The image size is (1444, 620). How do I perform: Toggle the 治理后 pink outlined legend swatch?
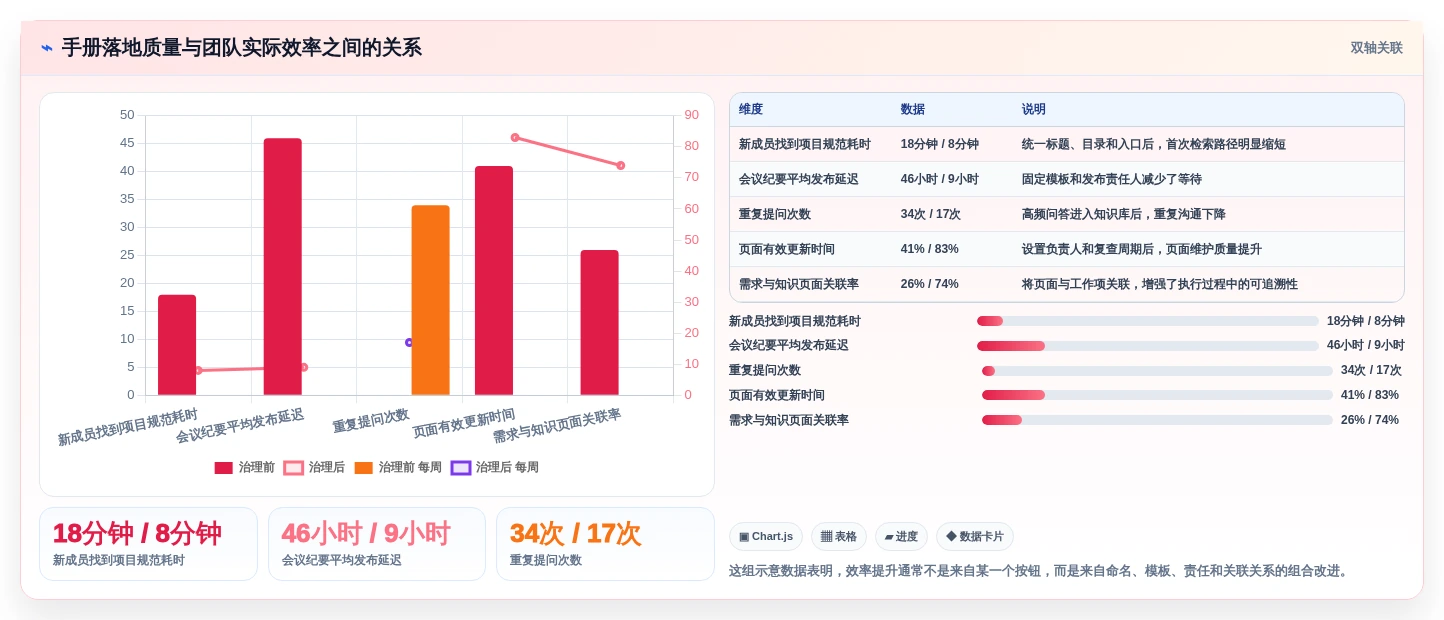click(x=293, y=468)
